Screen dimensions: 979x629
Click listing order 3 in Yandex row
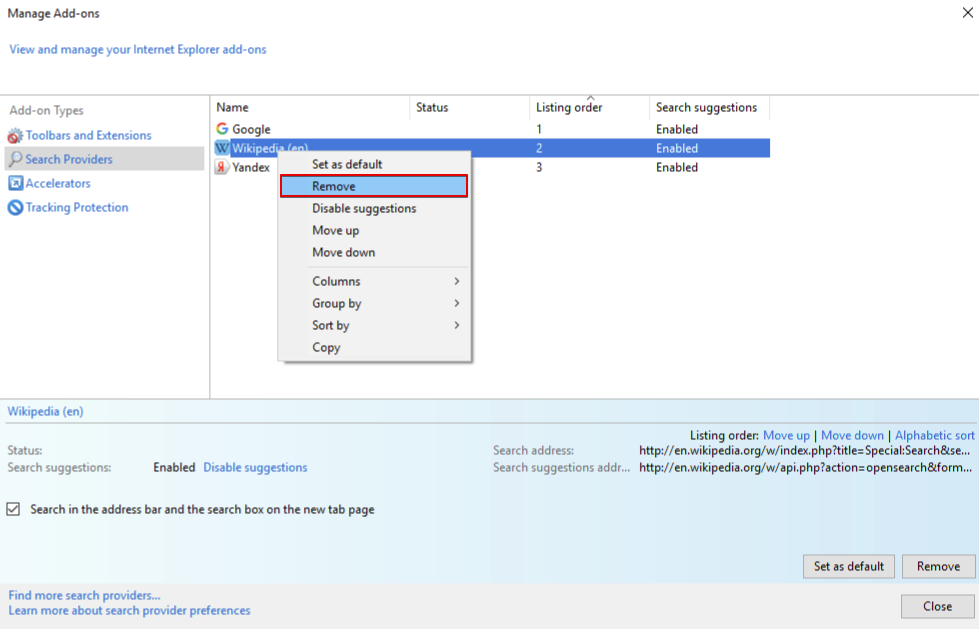pyautogui.click(x=539, y=167)
